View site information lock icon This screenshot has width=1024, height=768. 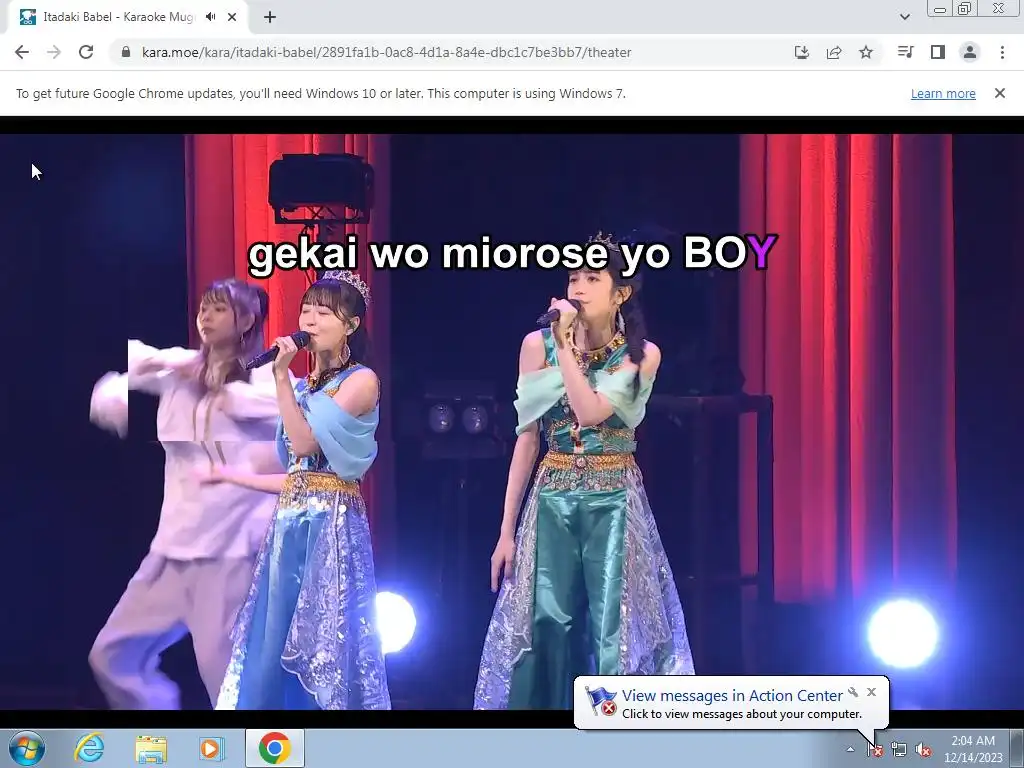click(126, 52)
